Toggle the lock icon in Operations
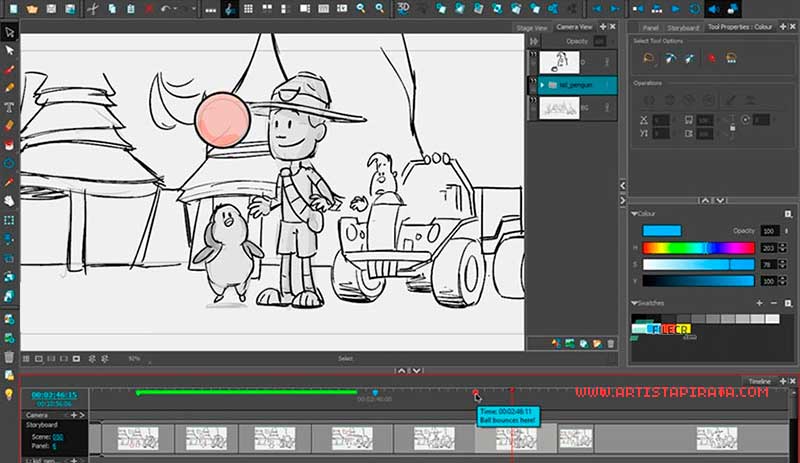Image resolution: width=800 pixels, height=463 pixels. [x=733, y=128]
